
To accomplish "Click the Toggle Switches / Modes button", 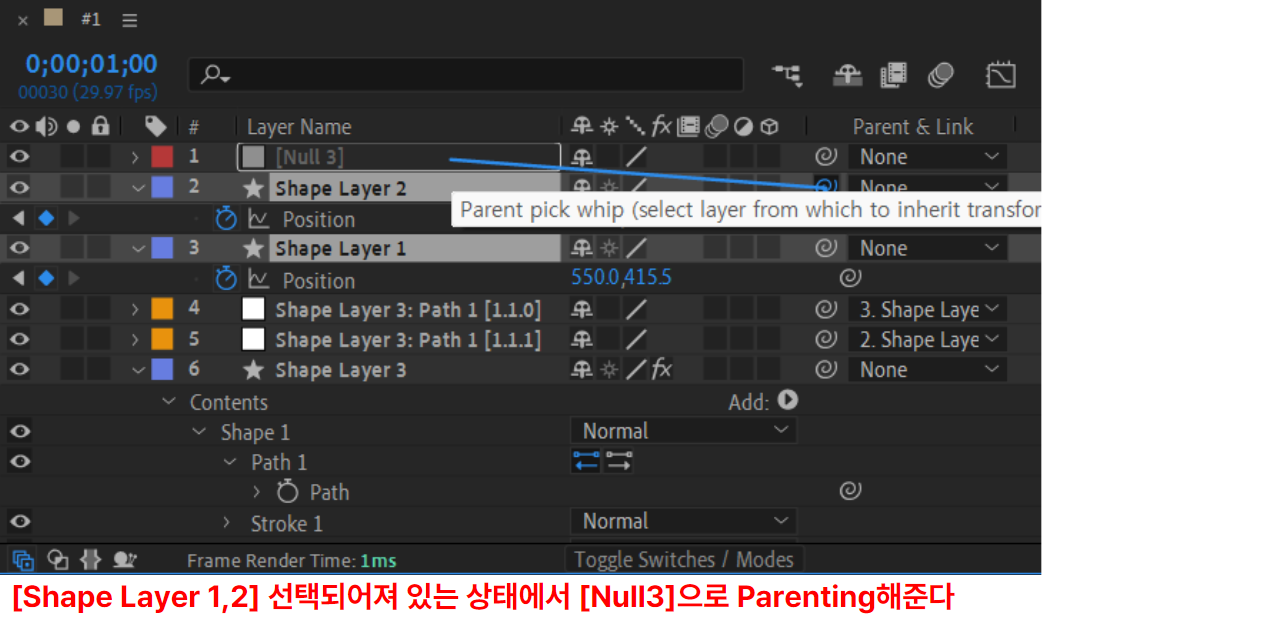I will [683, 558].
